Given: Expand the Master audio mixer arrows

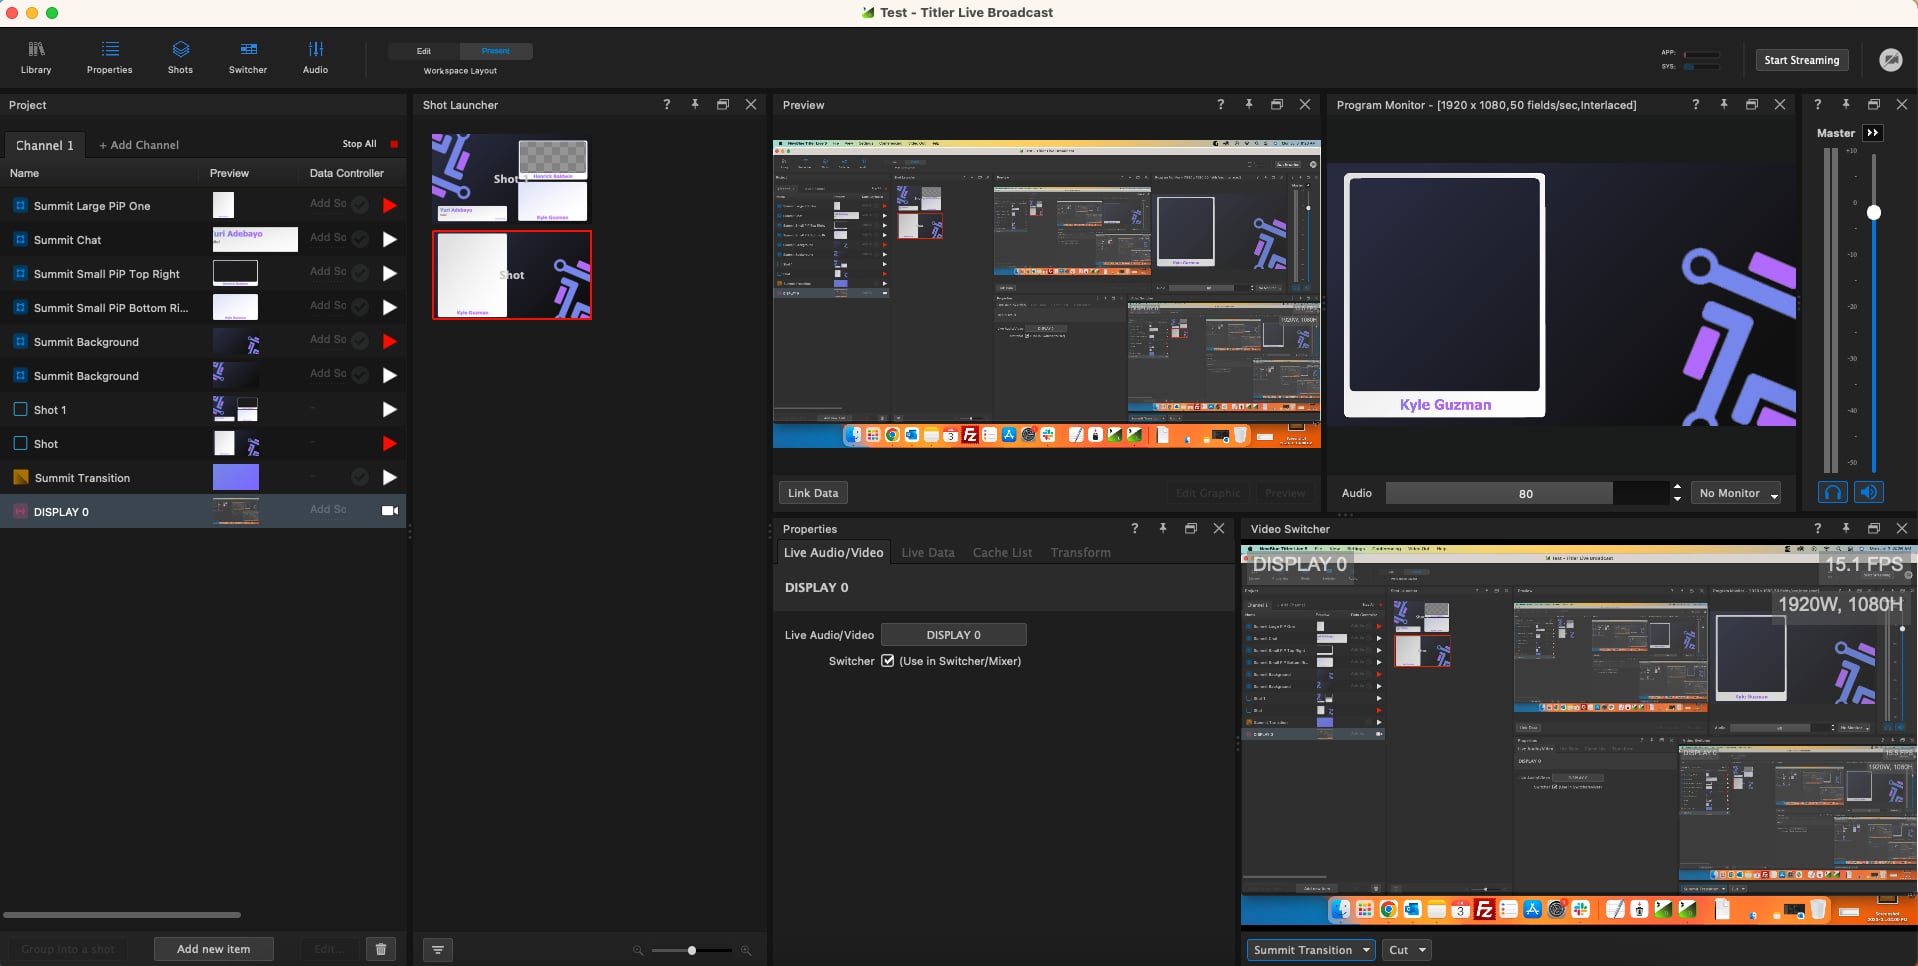Looking at the screenshot, I should point(1873,132).
